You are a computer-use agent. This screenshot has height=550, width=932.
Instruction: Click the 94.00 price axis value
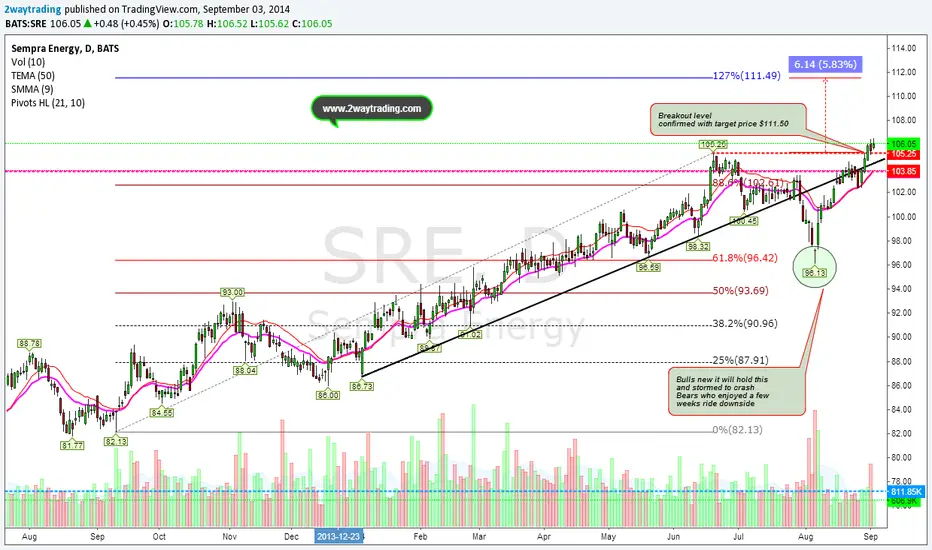point(903,289)
